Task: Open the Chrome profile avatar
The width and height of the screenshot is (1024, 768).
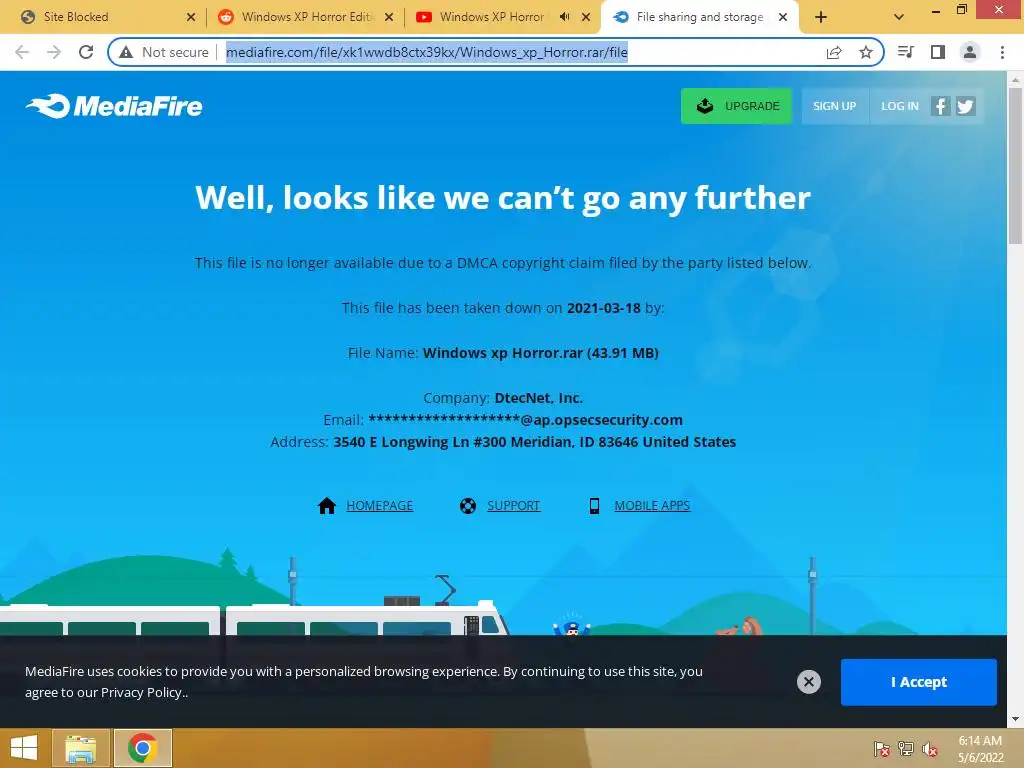Action: 970,52
